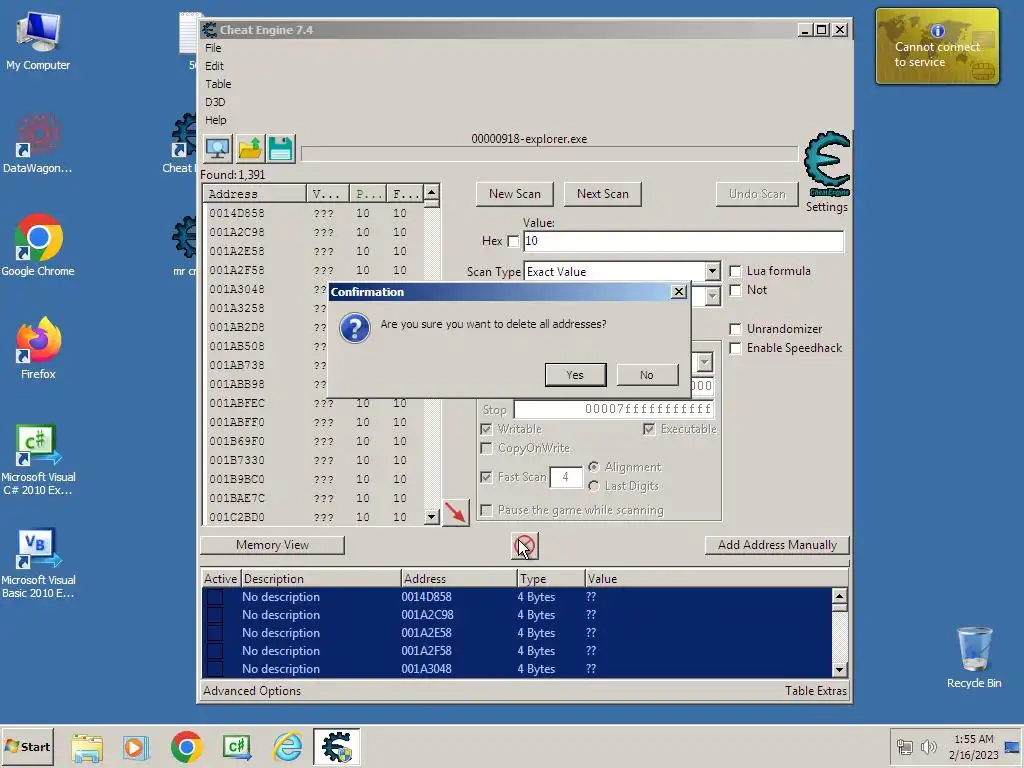Click the Start button

point(27,746)
